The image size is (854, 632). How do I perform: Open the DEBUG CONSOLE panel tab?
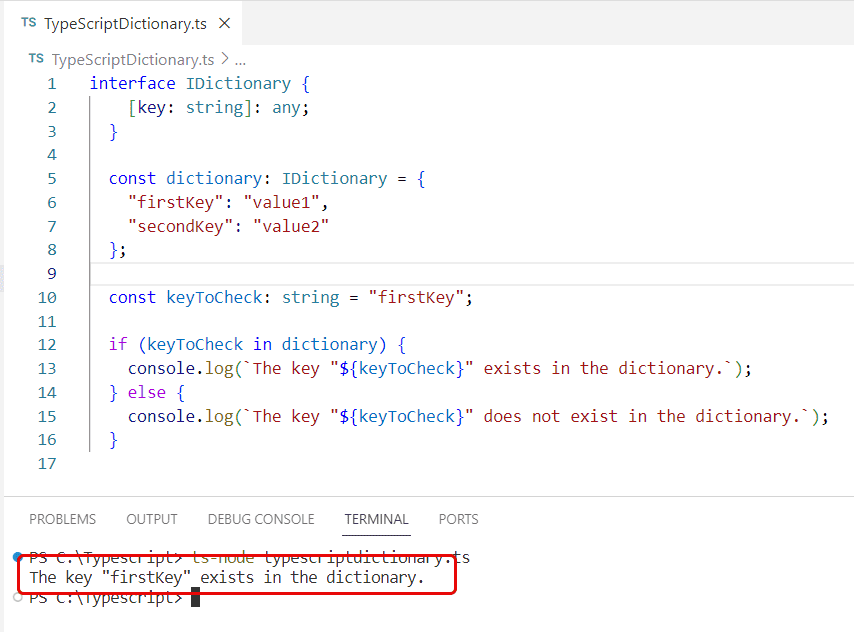coord(261,519)
